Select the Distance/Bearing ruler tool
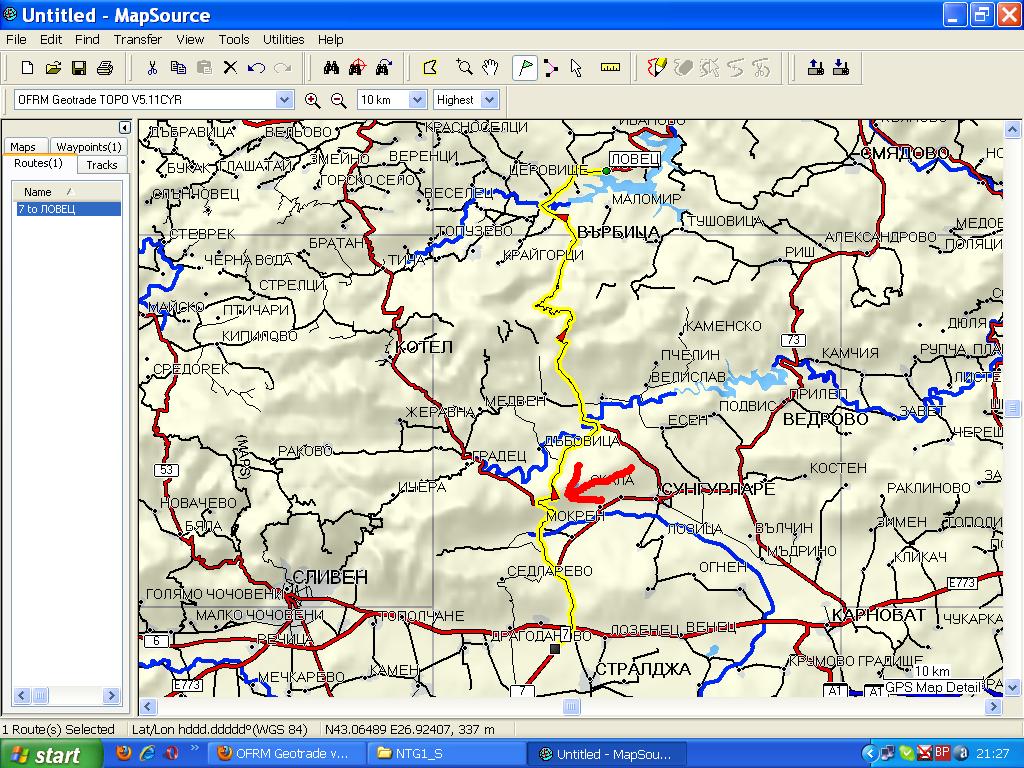This screenshot has height=768, width=1024. pos(610,67)
